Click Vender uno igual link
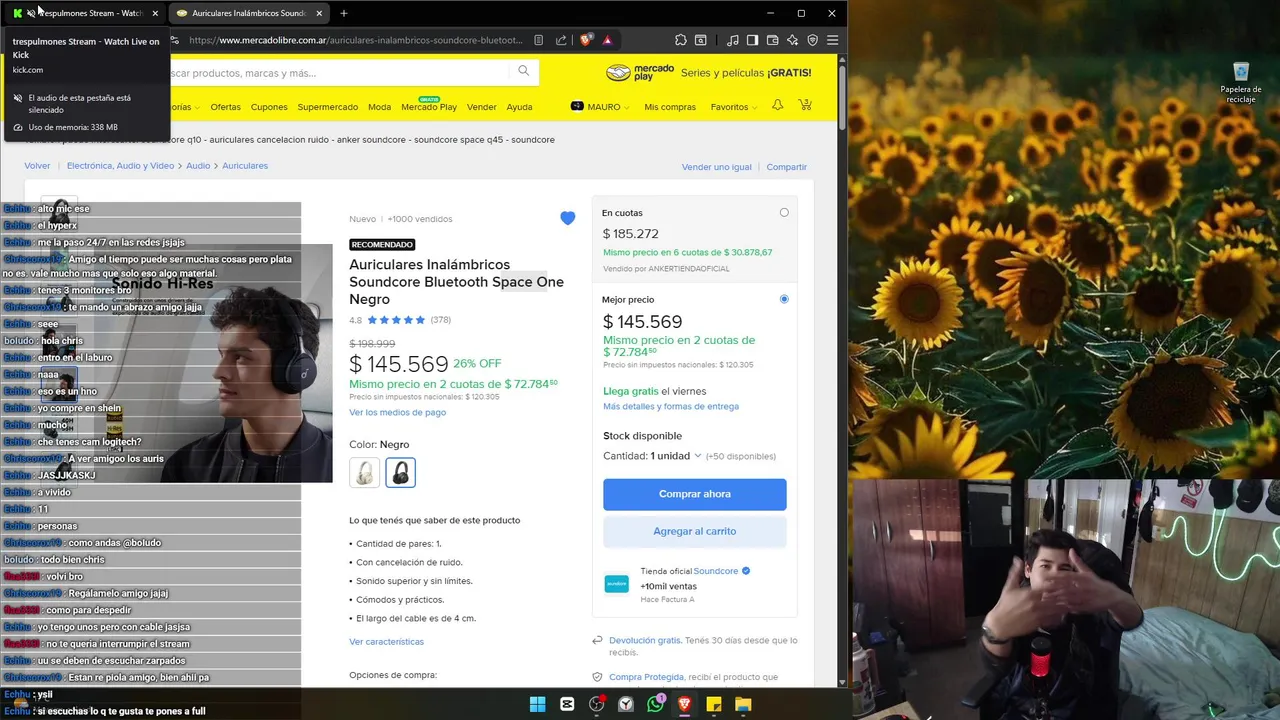The height and width of the screenshot is (720, 1280). (716, 167)
